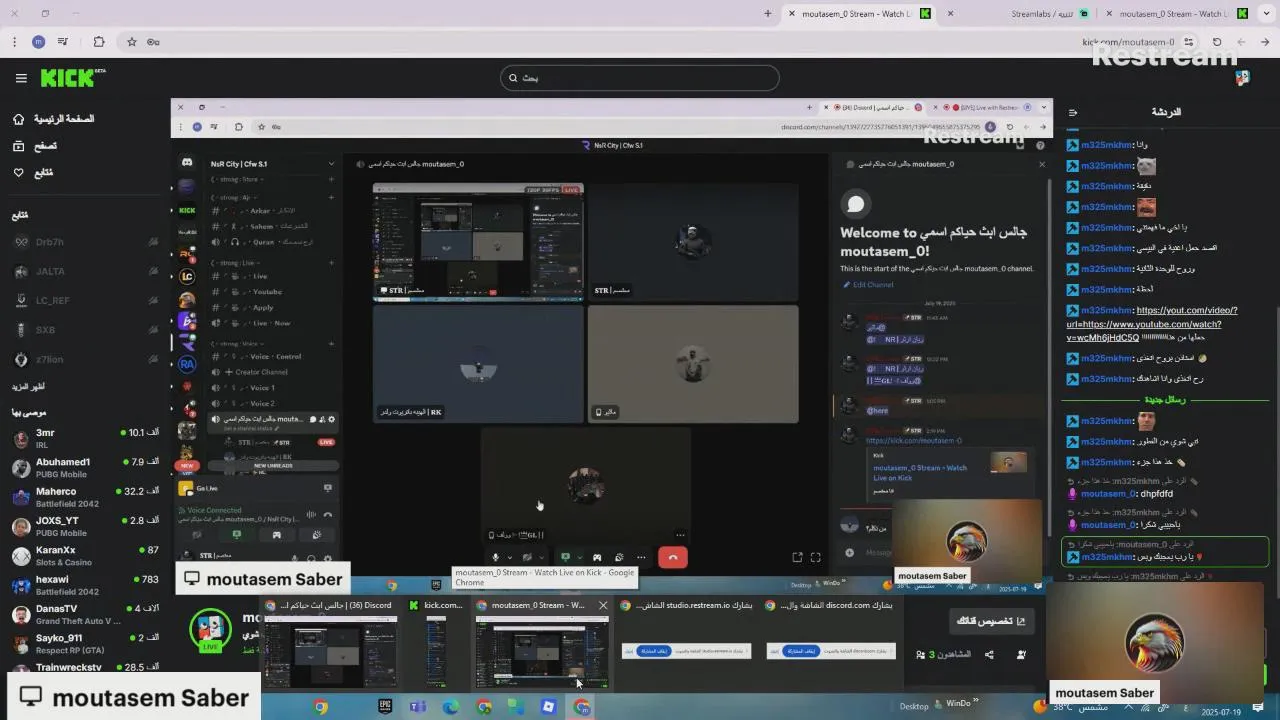The height and width of the screenshot is (720, 1280).
Task: Click the KICK logo
Action: 73,77
